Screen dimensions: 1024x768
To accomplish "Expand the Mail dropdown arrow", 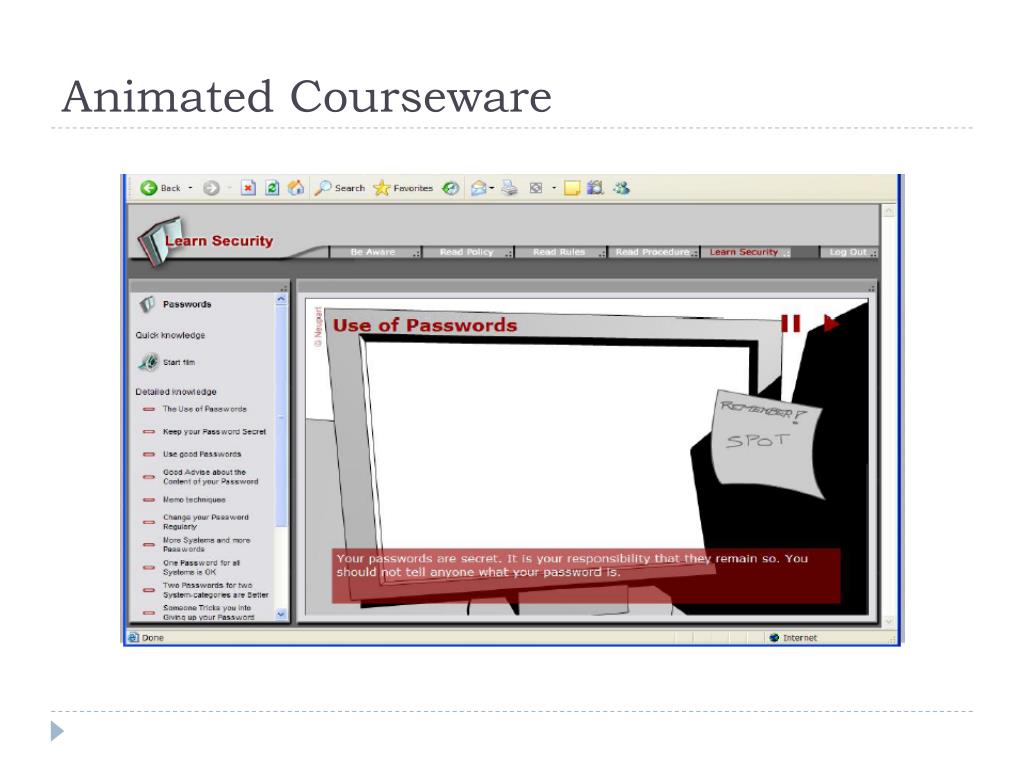I will pos(492,188).
